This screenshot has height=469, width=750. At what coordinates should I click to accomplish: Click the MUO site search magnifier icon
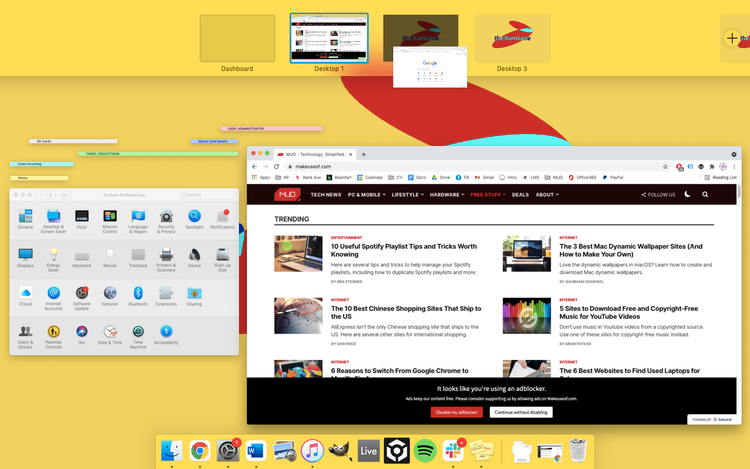click(705, 195)
